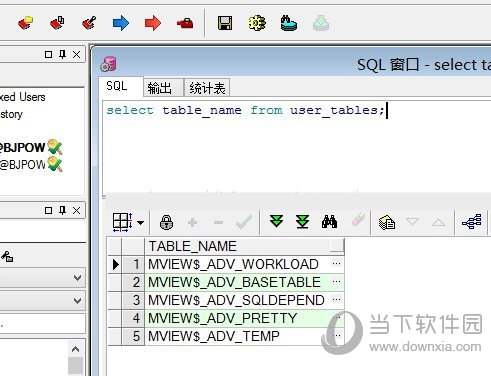Toggle pin on the lower left panel
The height and width of the screenshot is (376, 491).
pyautogui.click(x=62, y=210)
